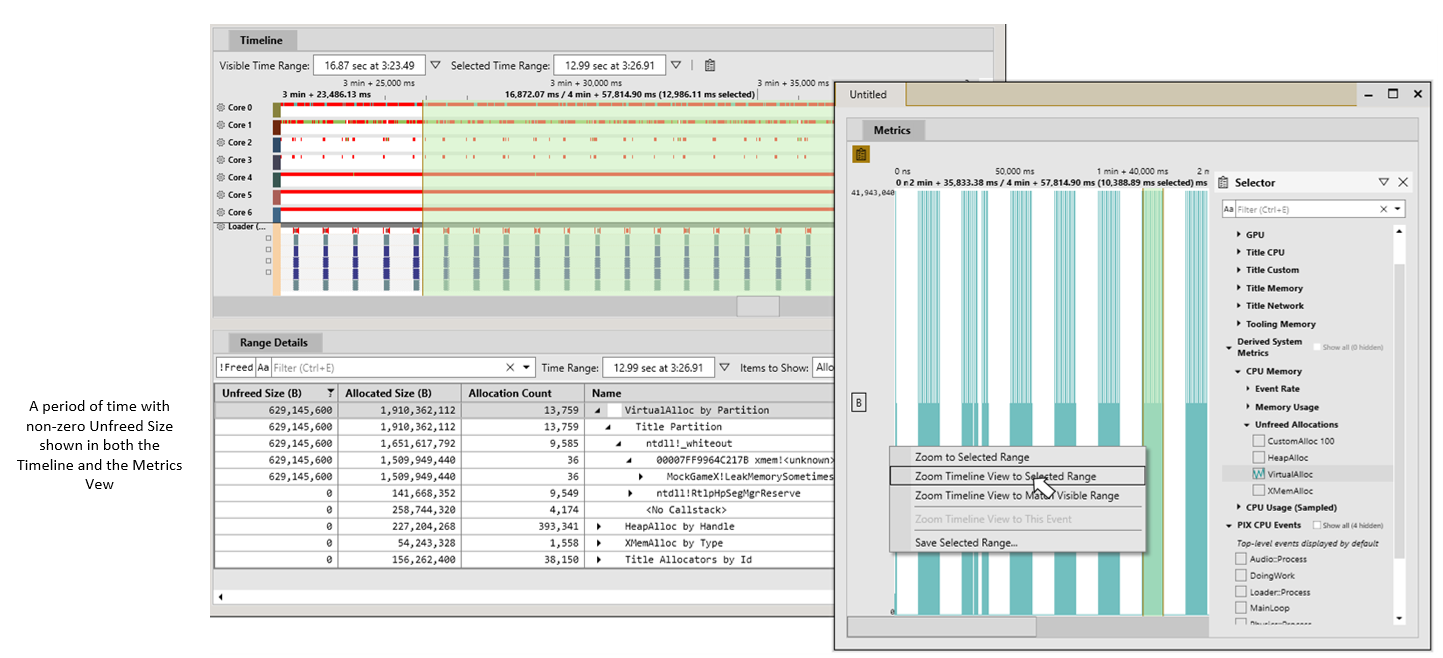Choose Zoom Timeline View to Match Visible Range

(1017, 496)
